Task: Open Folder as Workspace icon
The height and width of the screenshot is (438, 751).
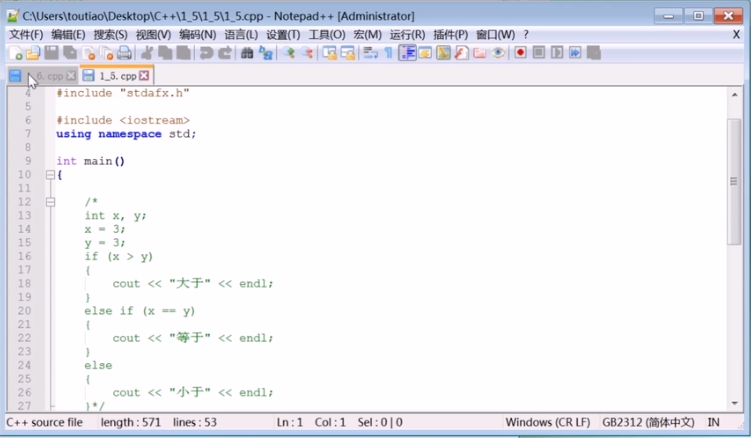Action: tap(480, 53)
